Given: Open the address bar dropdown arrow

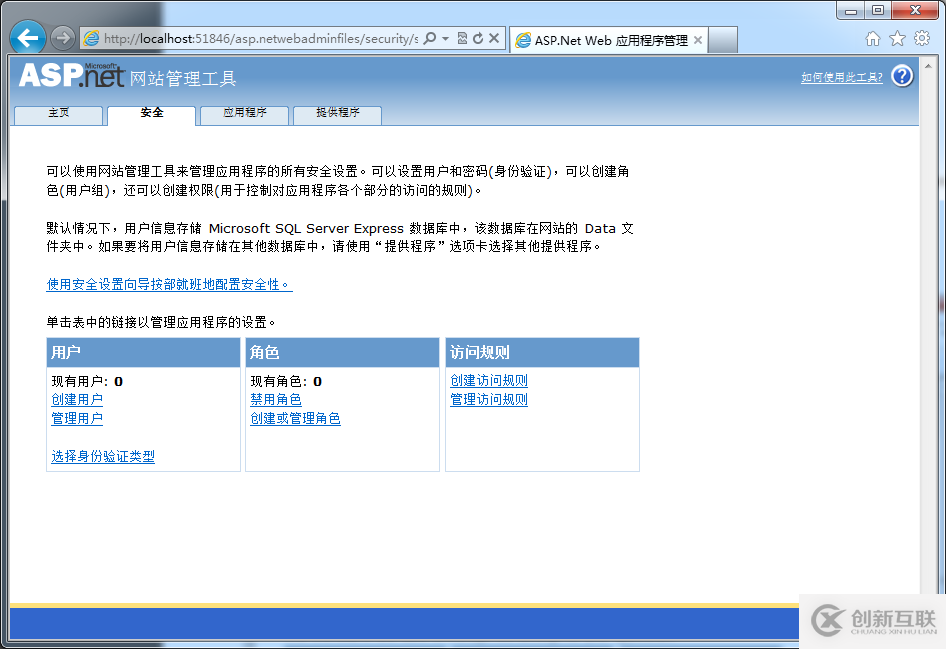Looking at the screenshot, I should tap(445, 38).
